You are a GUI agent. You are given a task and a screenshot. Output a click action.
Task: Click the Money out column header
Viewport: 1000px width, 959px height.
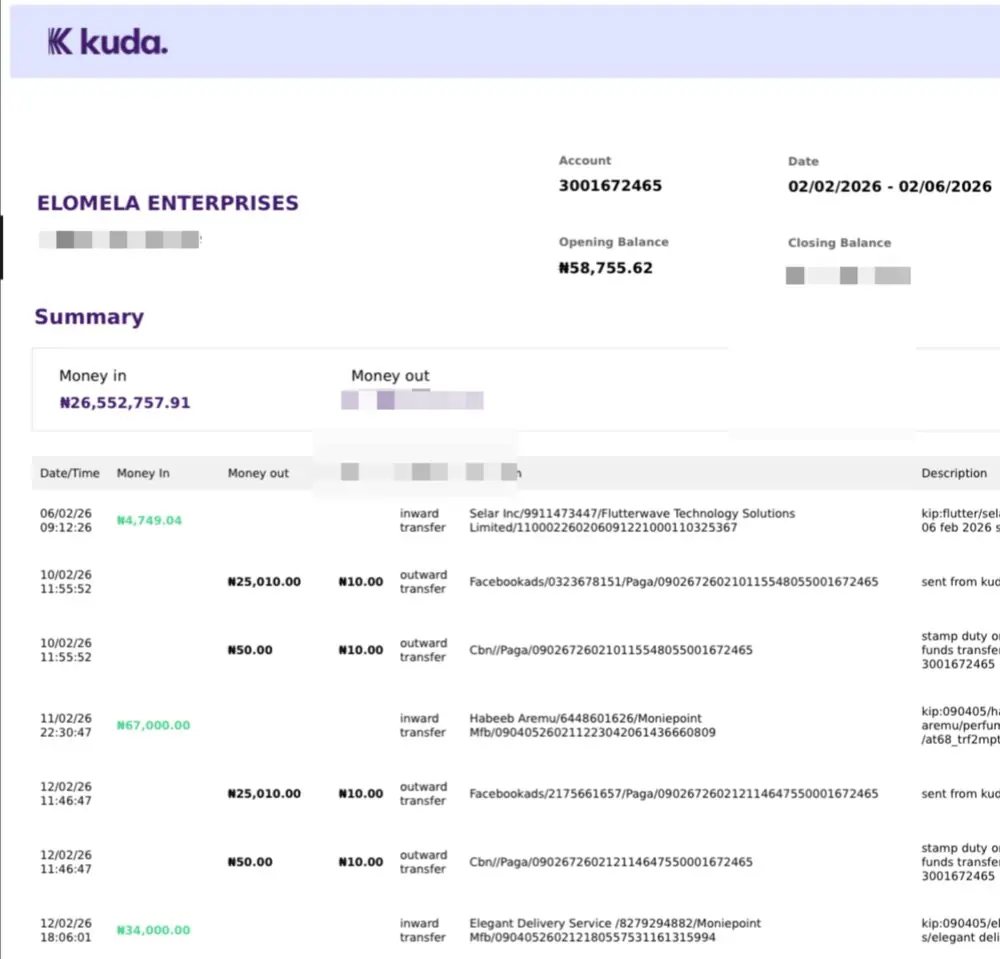258,473
